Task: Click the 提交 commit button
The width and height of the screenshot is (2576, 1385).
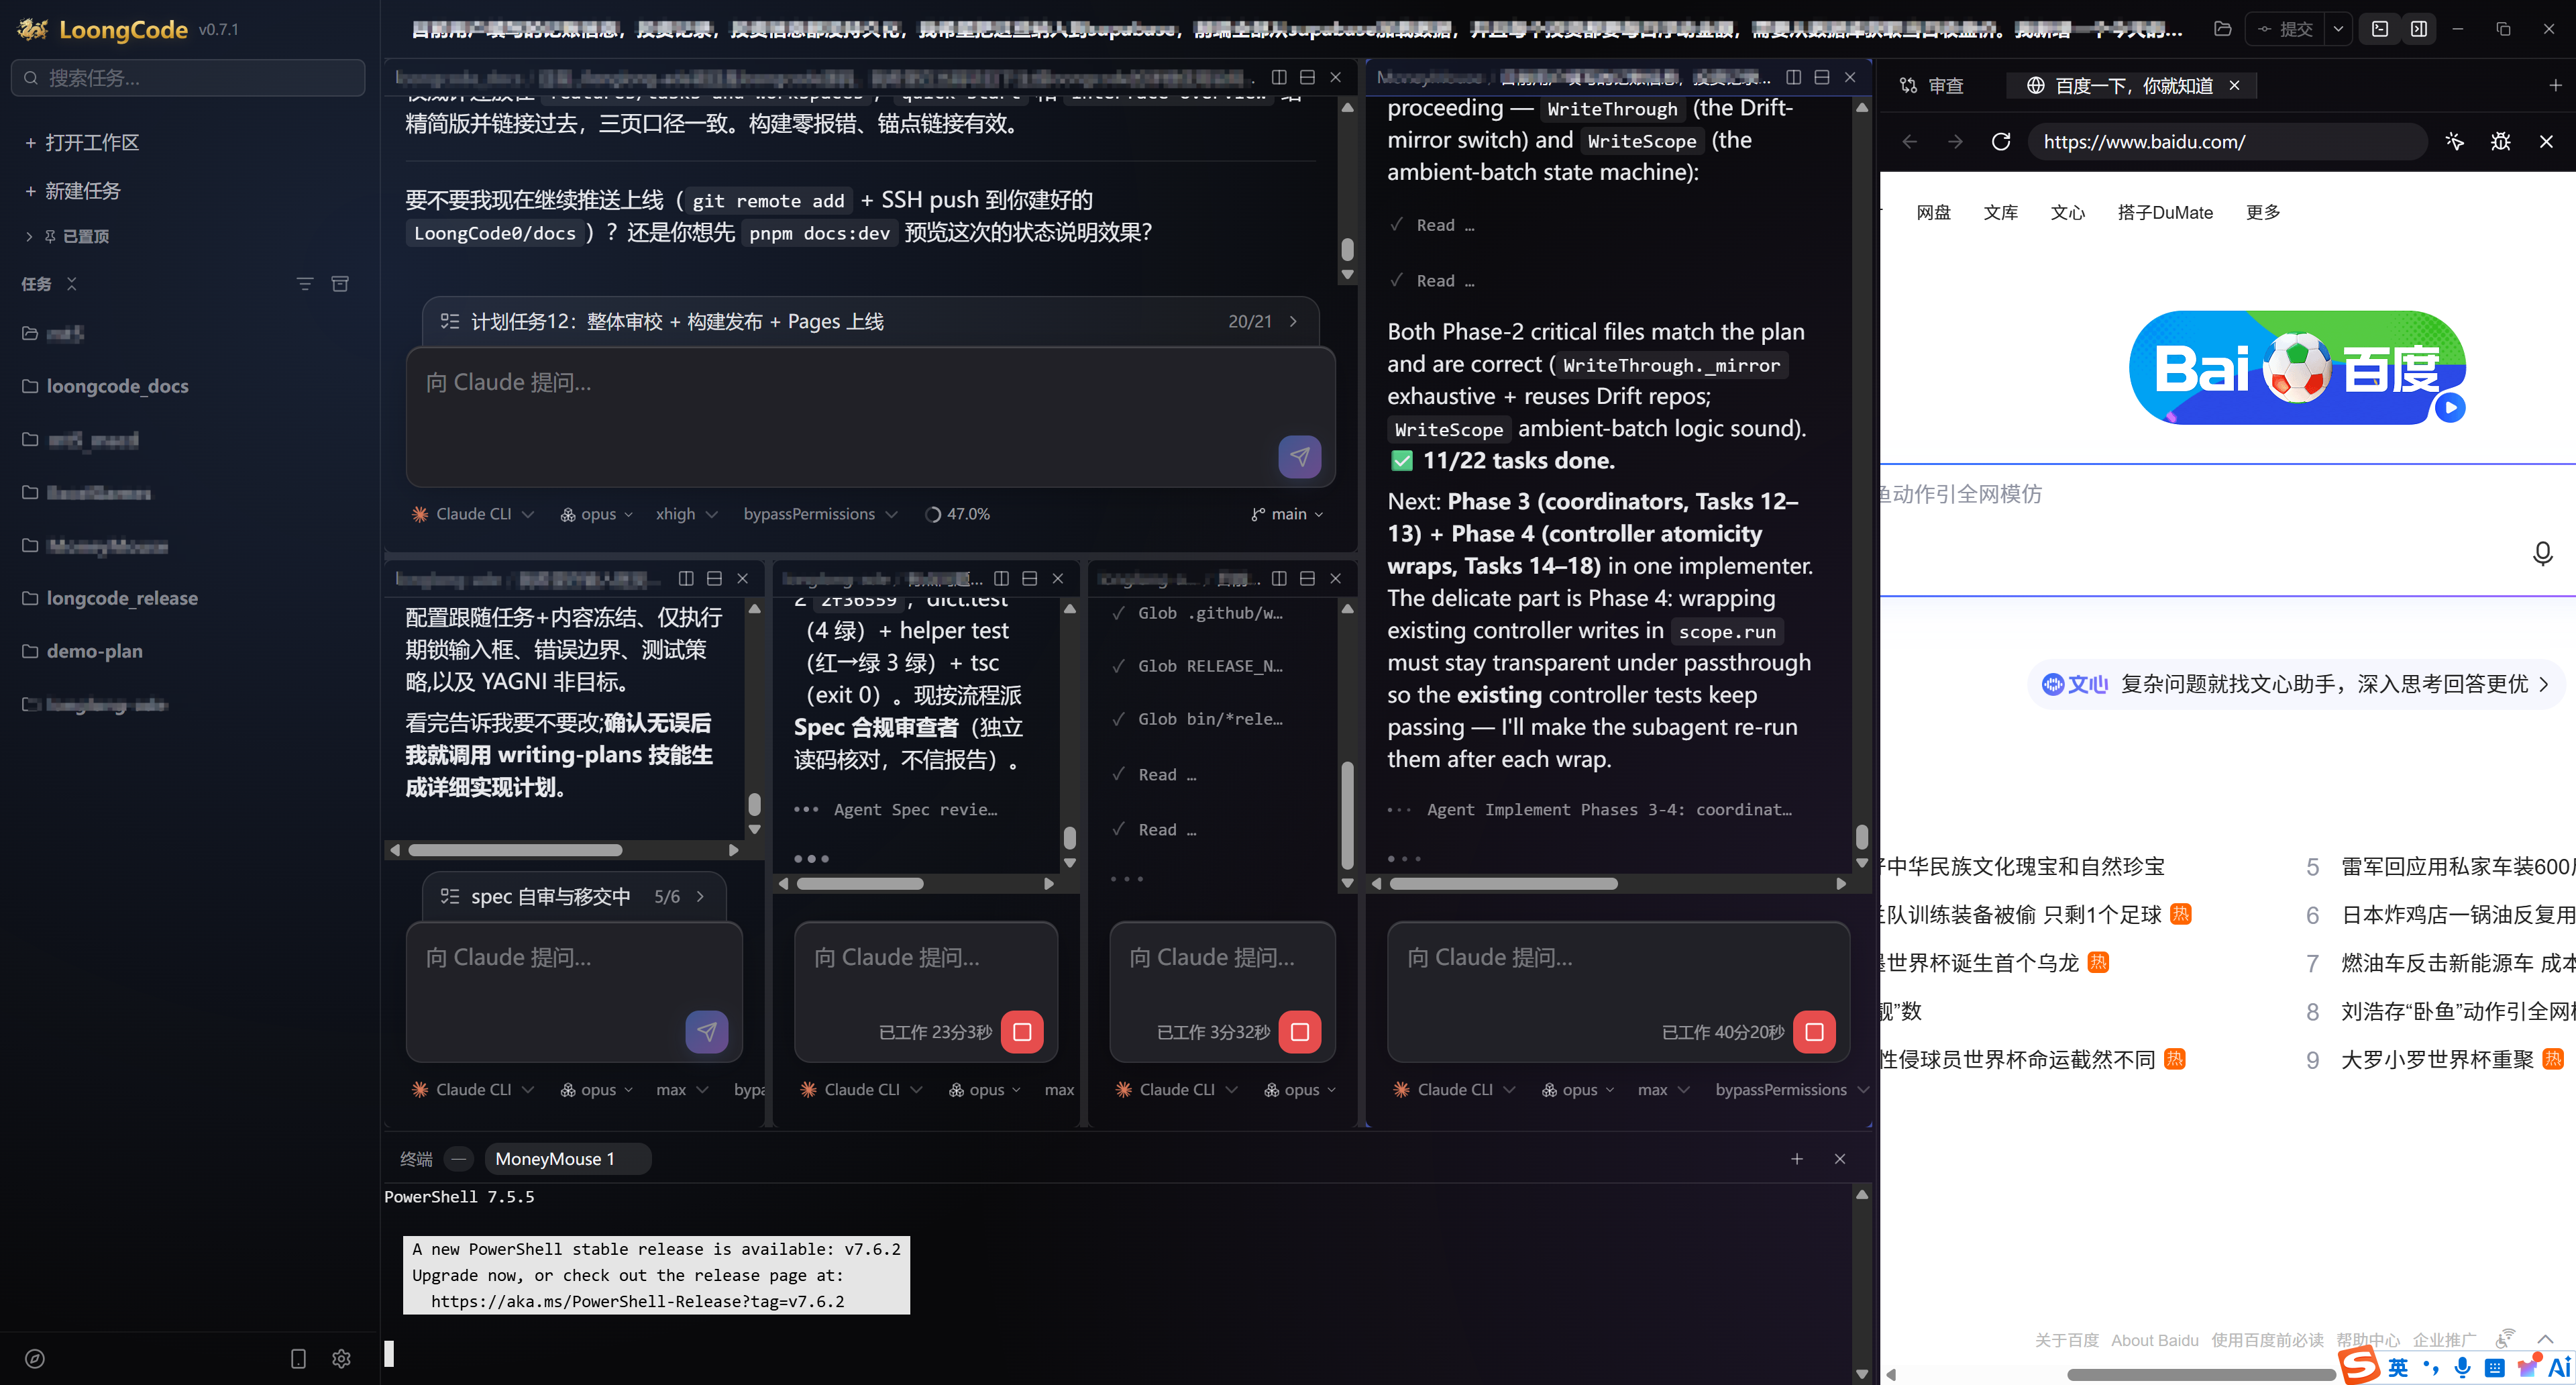Action: click(x=2285, y=29)
